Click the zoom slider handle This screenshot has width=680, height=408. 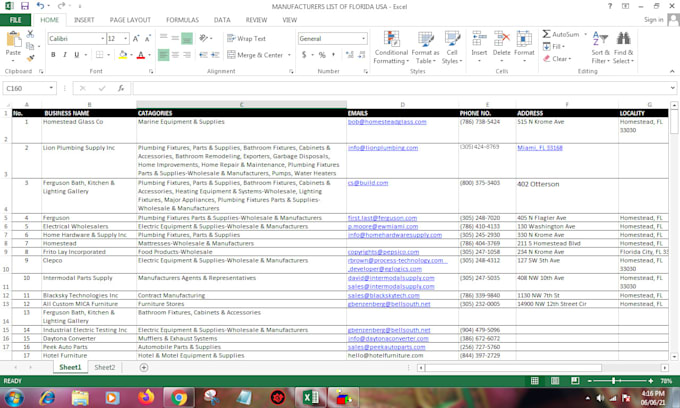(x=613, y=381)
